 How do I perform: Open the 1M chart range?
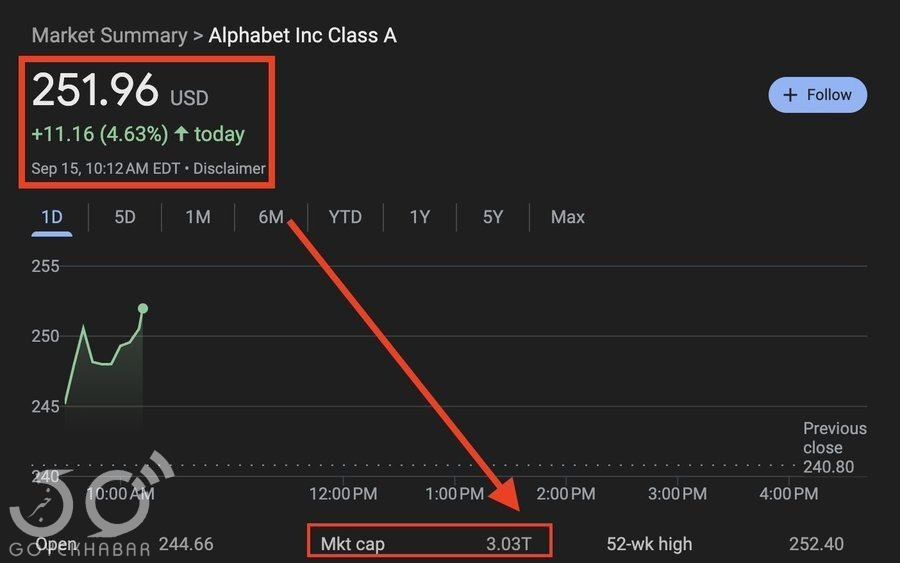(x=198, y=217)
